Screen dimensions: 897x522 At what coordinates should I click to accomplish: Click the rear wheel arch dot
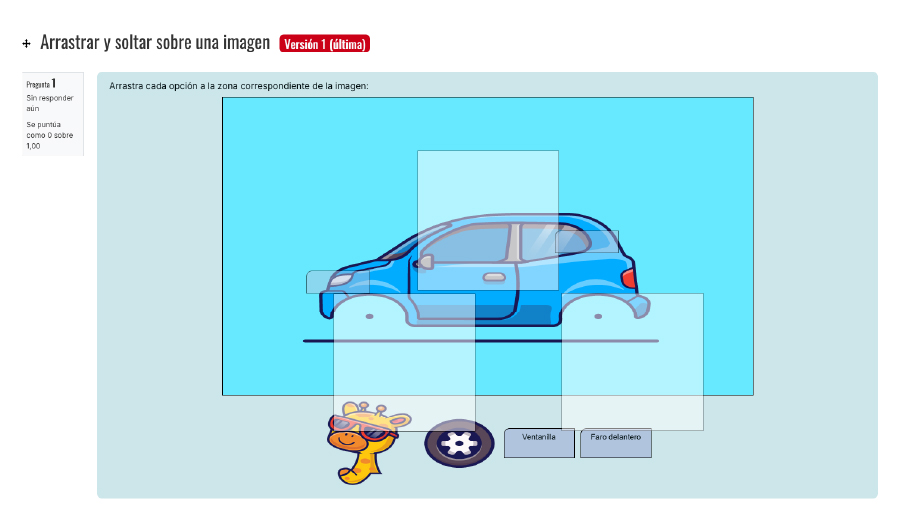[x=598, y=317]
